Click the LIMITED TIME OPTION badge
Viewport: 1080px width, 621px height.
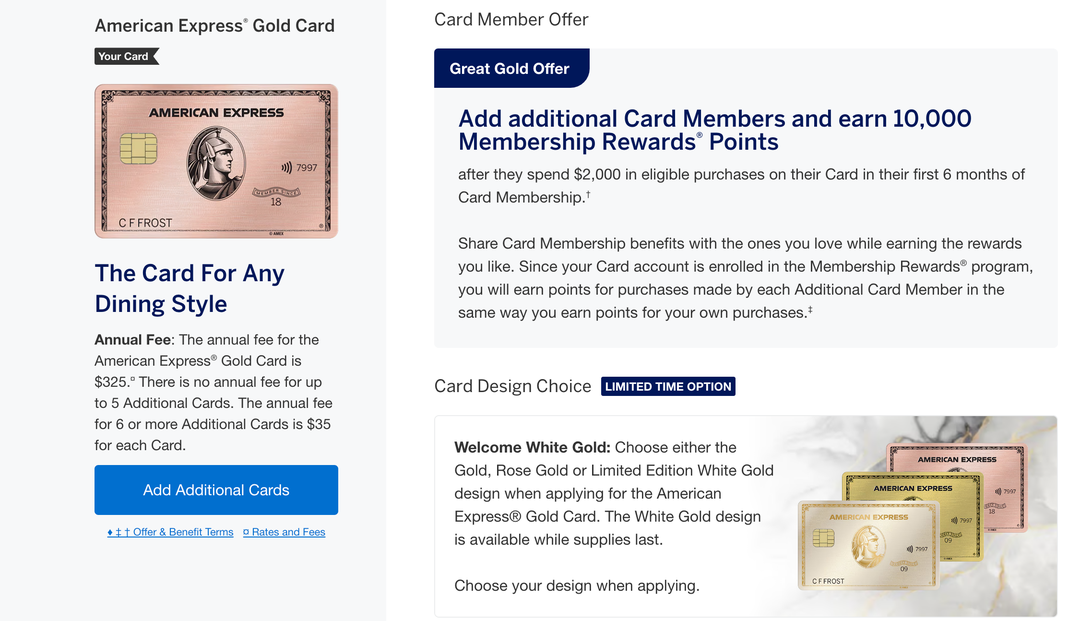click(668, 386)
